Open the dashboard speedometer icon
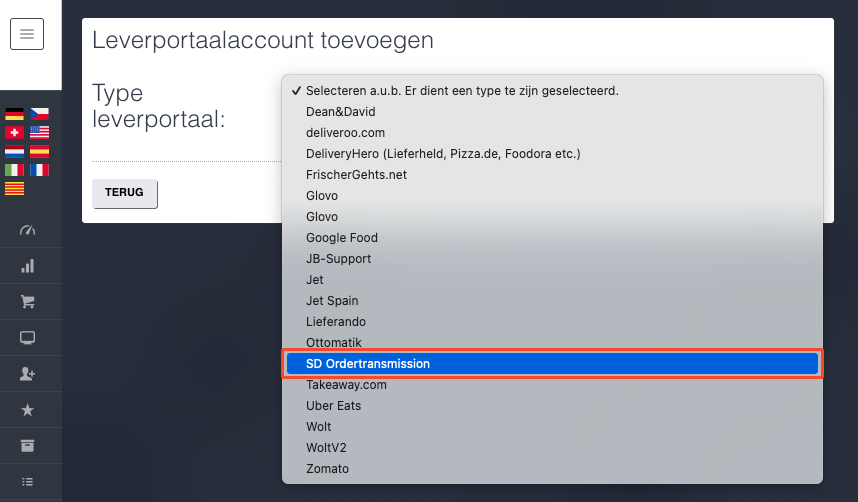 27,230
